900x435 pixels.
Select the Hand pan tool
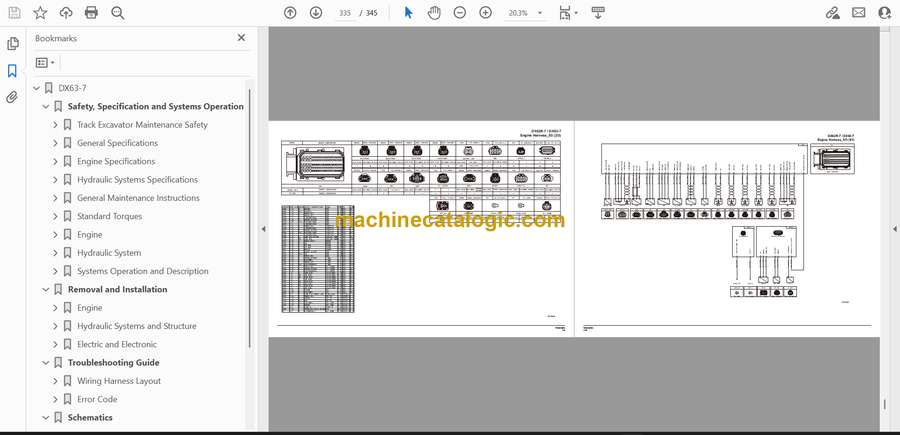point(434,13)
